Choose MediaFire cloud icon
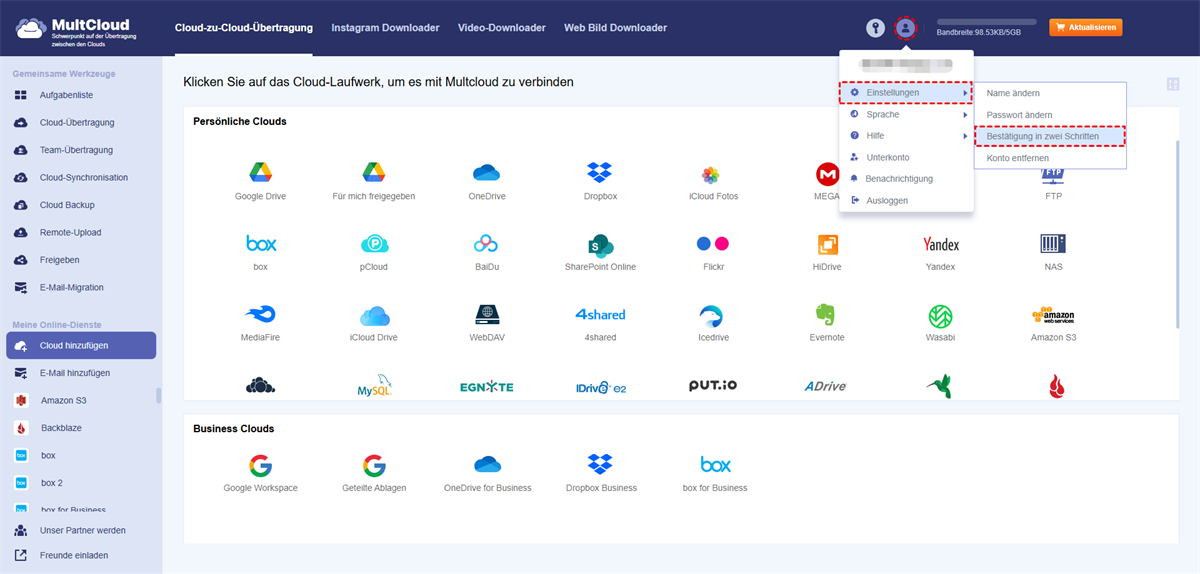The height and width of the screenshot is (574, 1200). (x=260, y=315)
